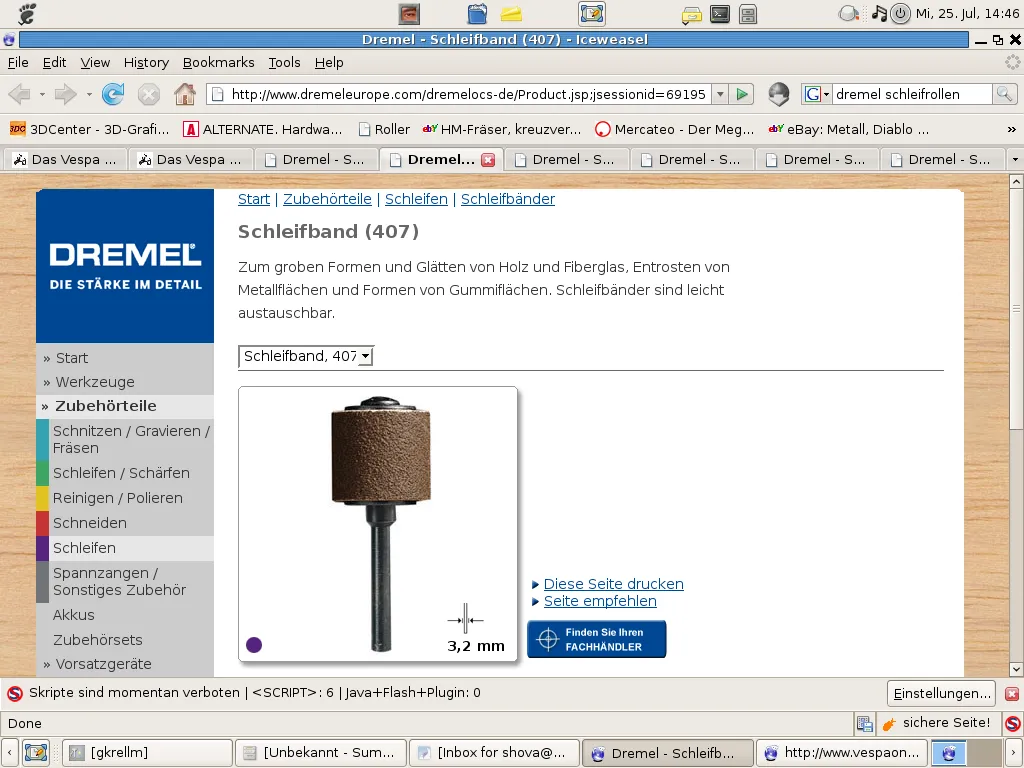
Task: Select Schleifen / Schärfen in sidebar
Action: 121,473
